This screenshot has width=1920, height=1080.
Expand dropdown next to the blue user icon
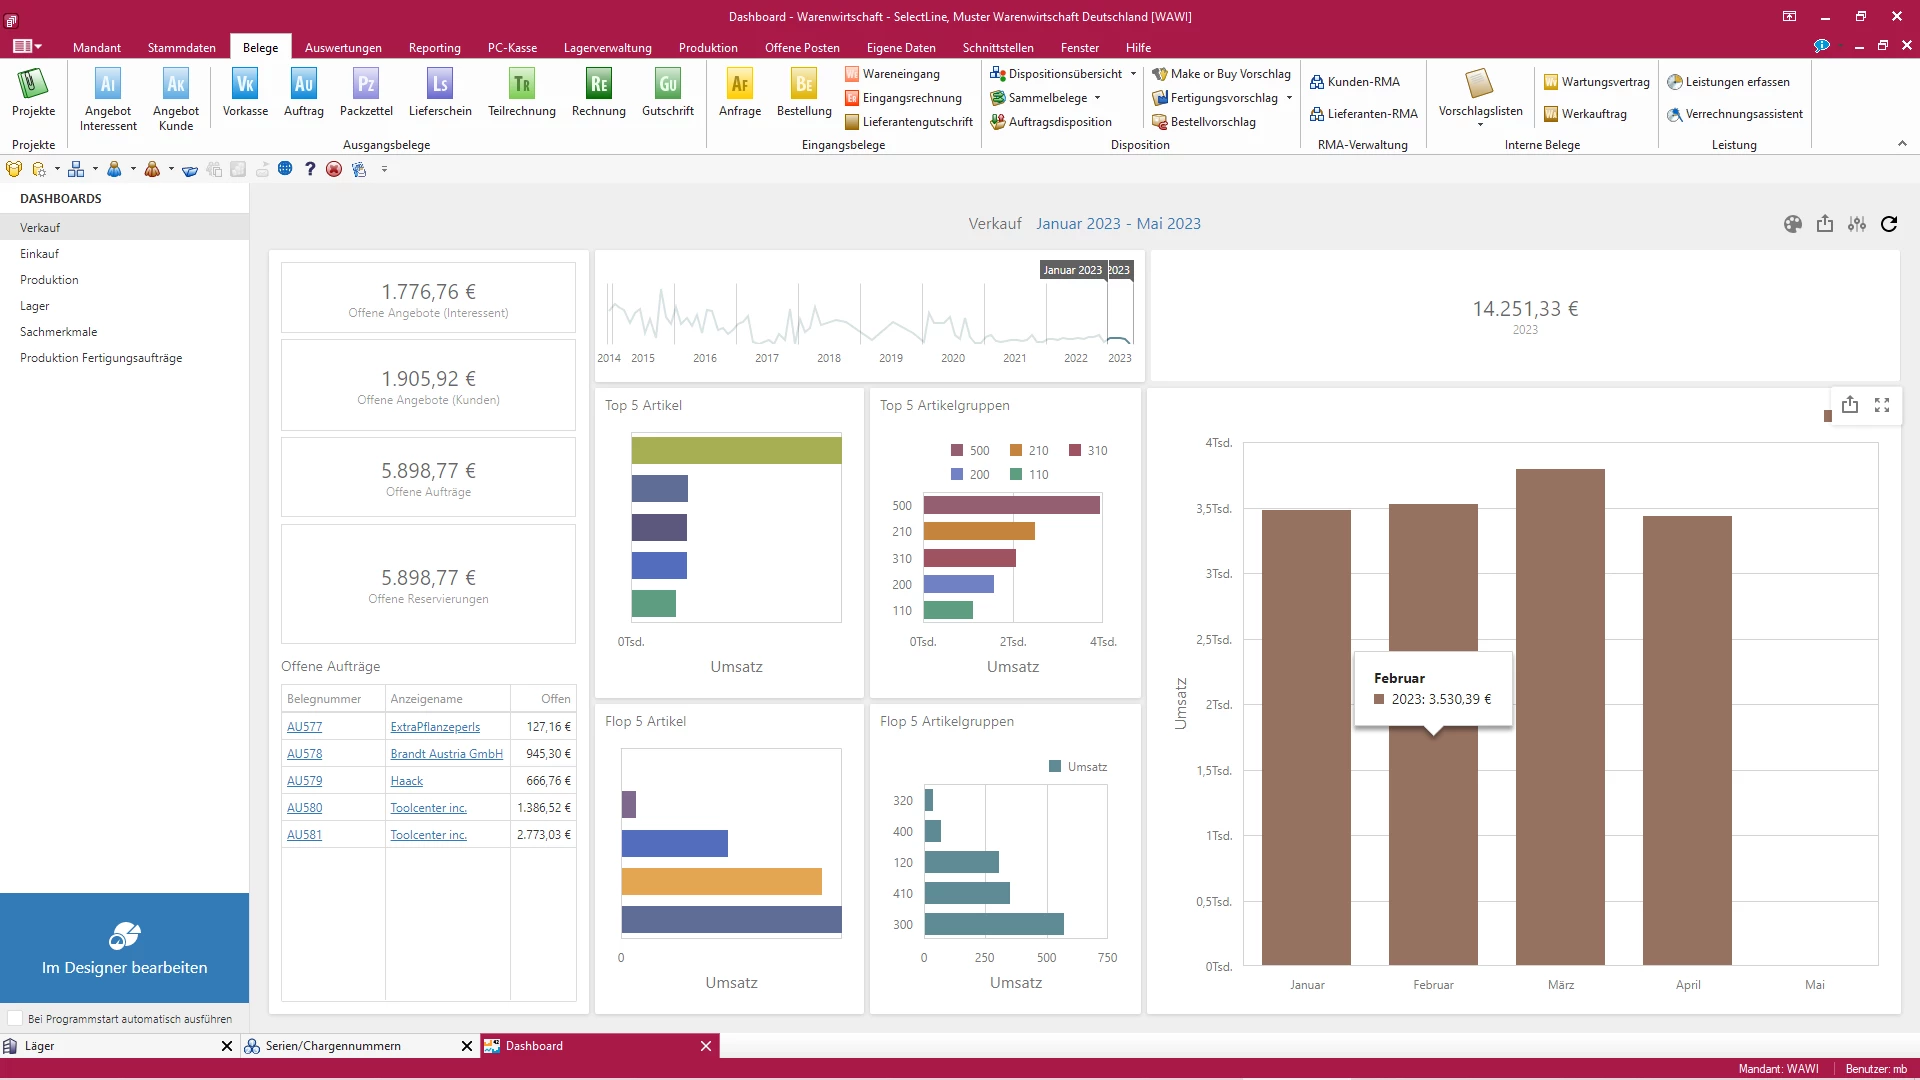133,169
